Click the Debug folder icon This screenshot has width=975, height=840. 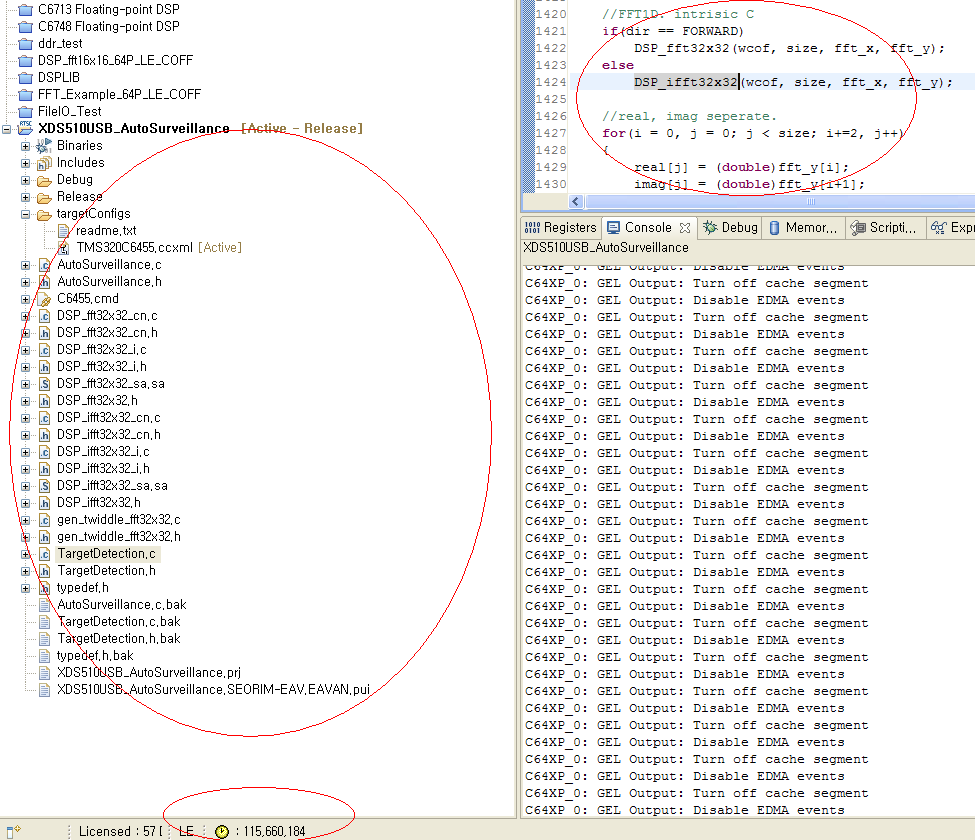[44, 181]
